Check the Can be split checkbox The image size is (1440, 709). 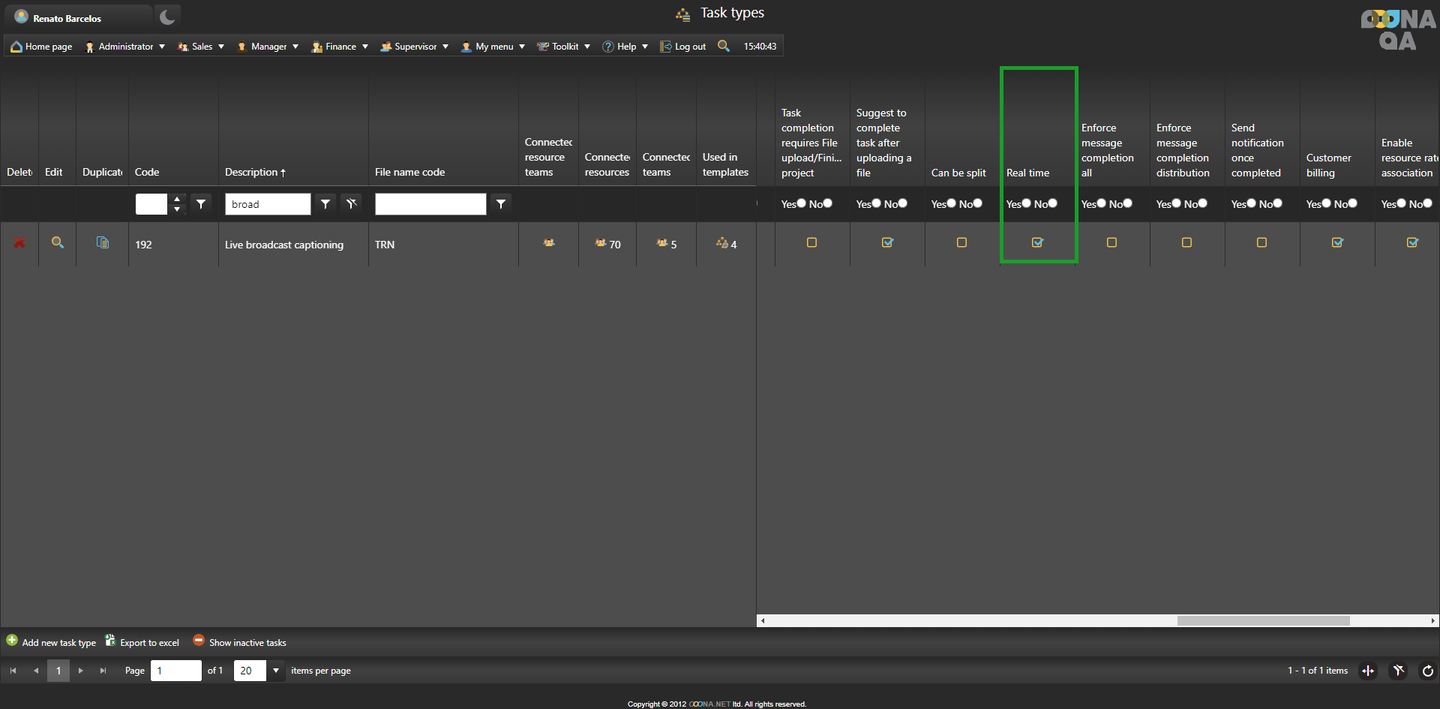962,243
